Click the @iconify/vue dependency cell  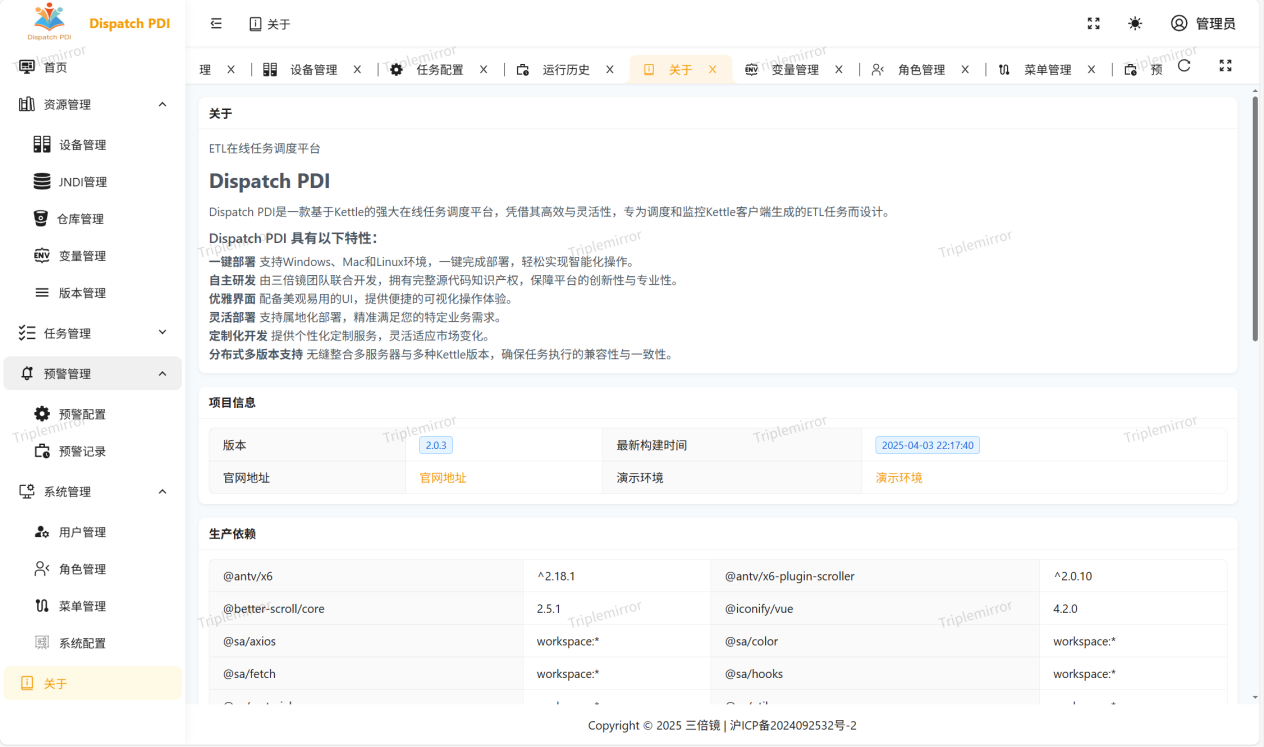click(875, 608)
